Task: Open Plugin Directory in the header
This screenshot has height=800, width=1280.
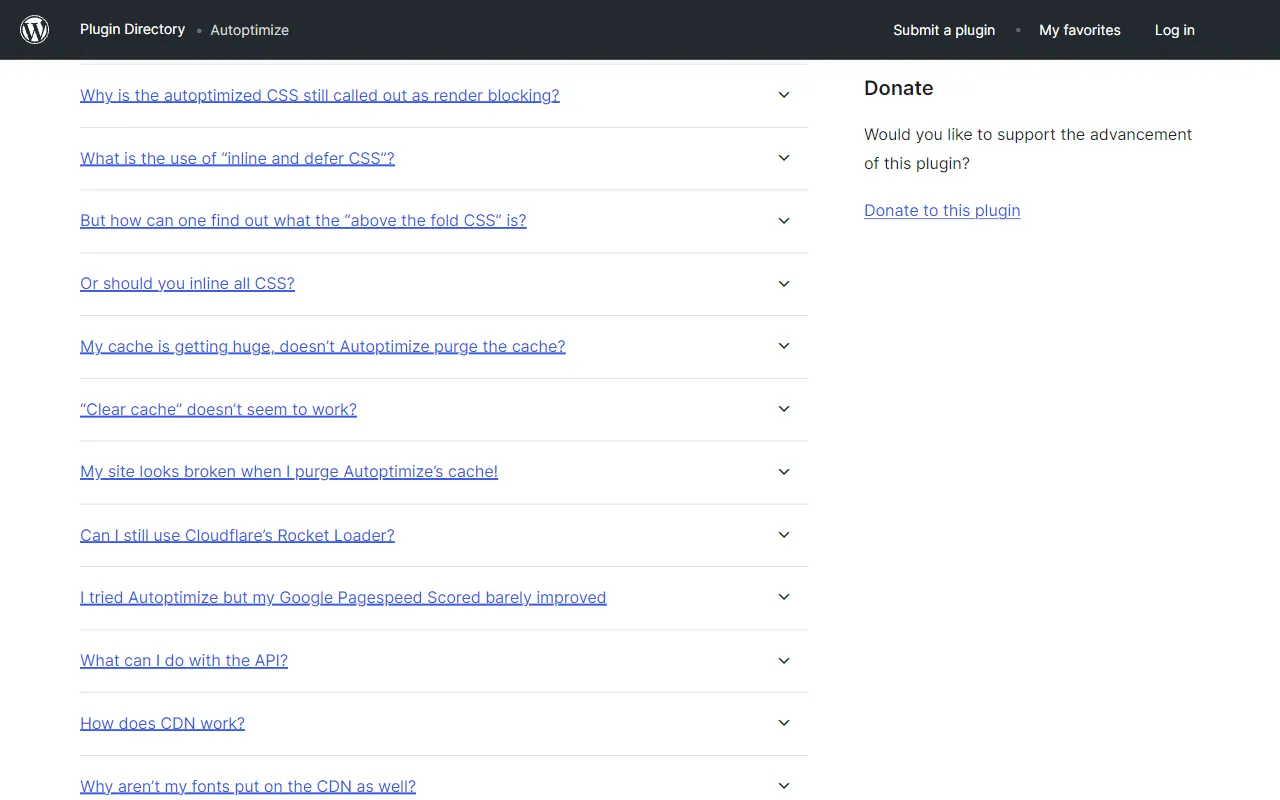Action: (132, 29)
